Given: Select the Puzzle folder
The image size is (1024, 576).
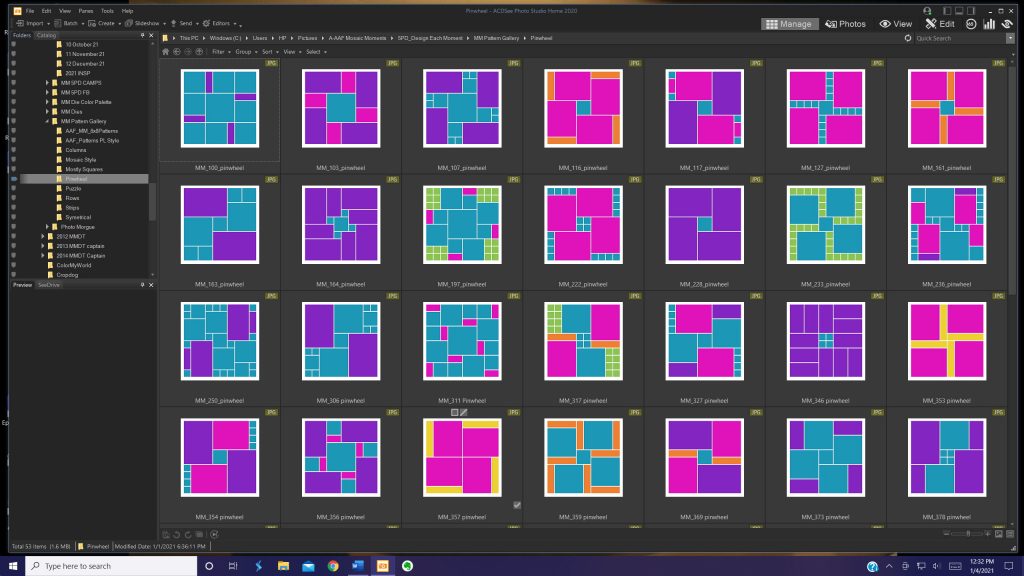Looking at the screenshot, I should [x=73, y=188].
